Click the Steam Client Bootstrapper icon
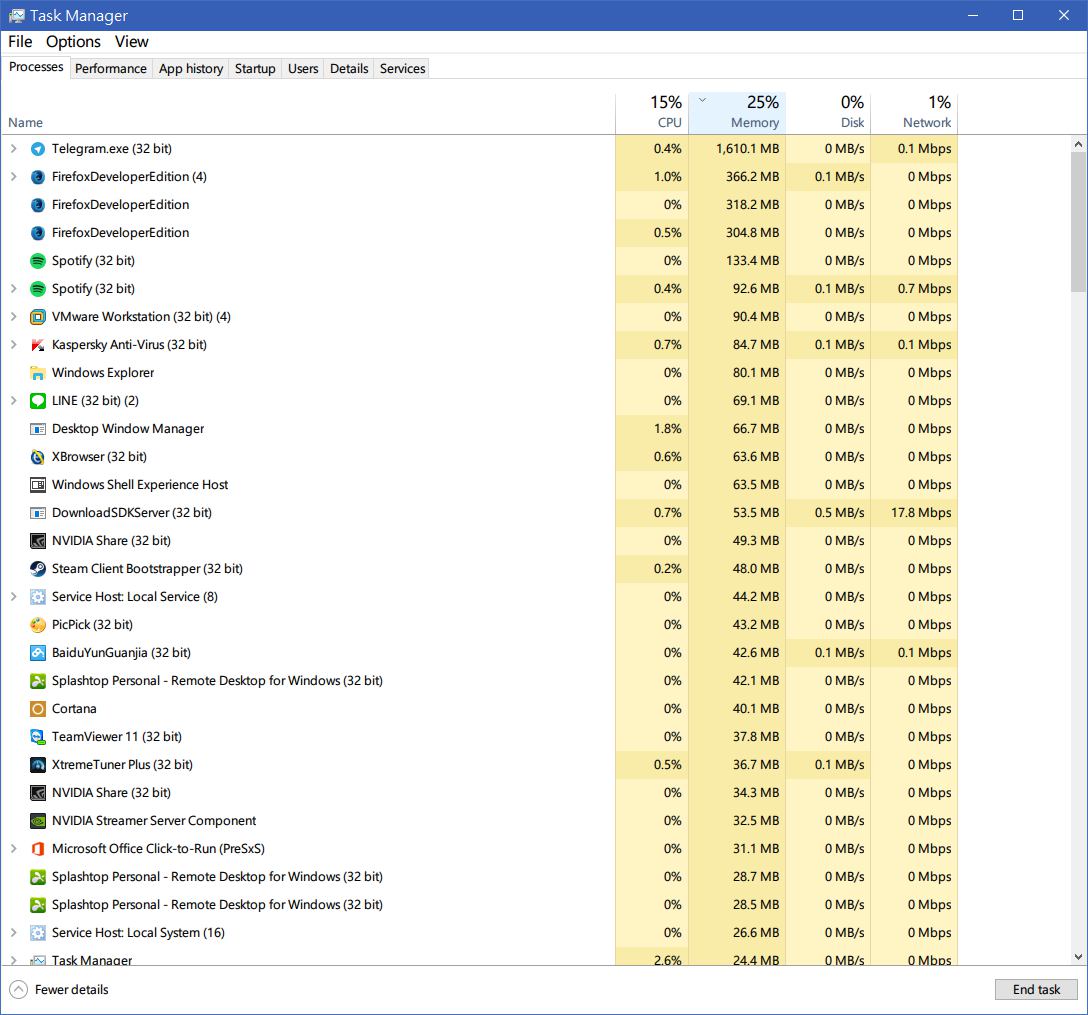Screen dimensions: 1088x1015 pos(37,569)
